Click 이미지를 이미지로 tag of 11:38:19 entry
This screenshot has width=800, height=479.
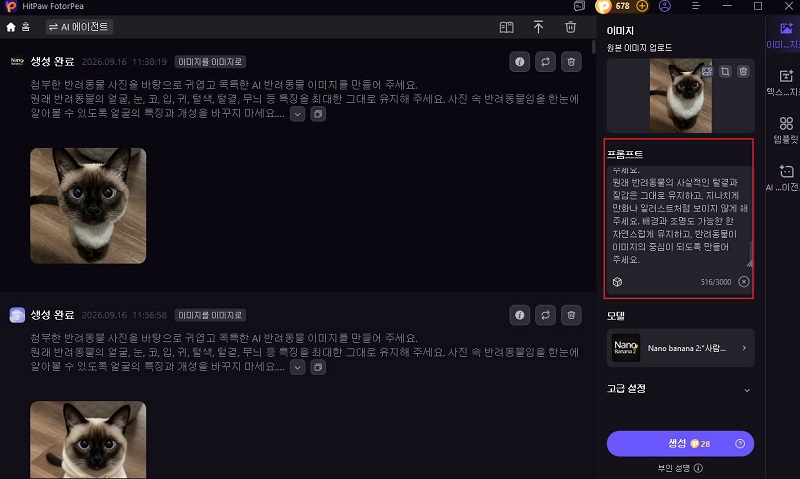[x=210, y=62]
